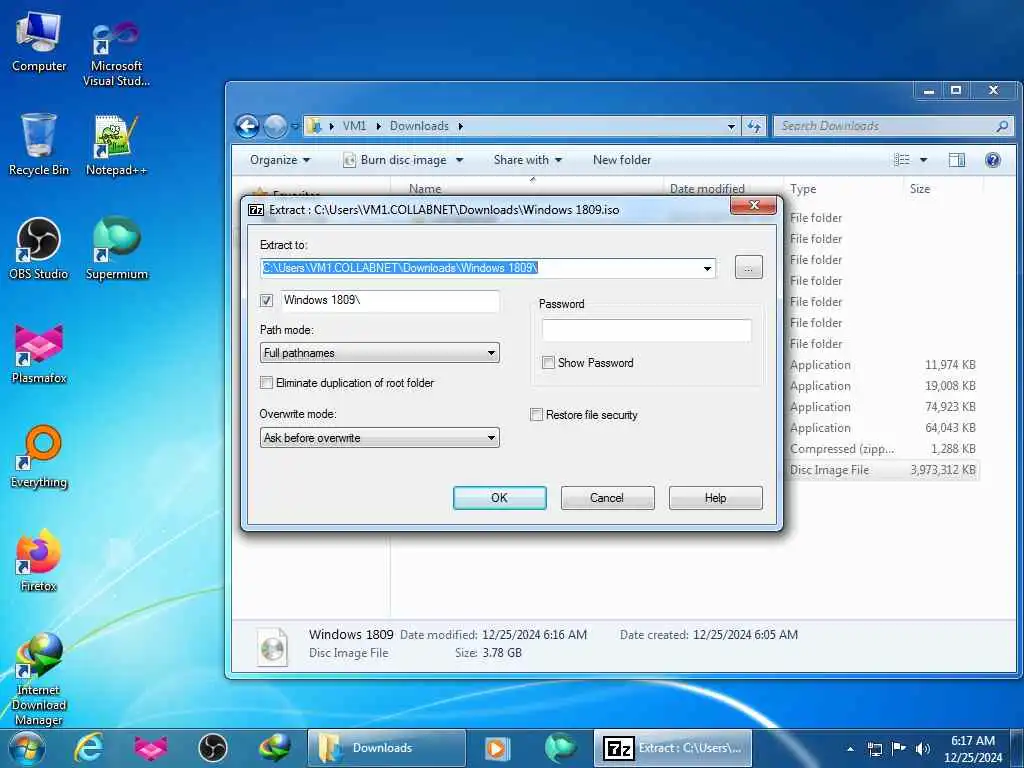Viewport: 1024px width, 768px height.
Task: Enable Eliminate duplication of root folder
Action: point(266,383)
